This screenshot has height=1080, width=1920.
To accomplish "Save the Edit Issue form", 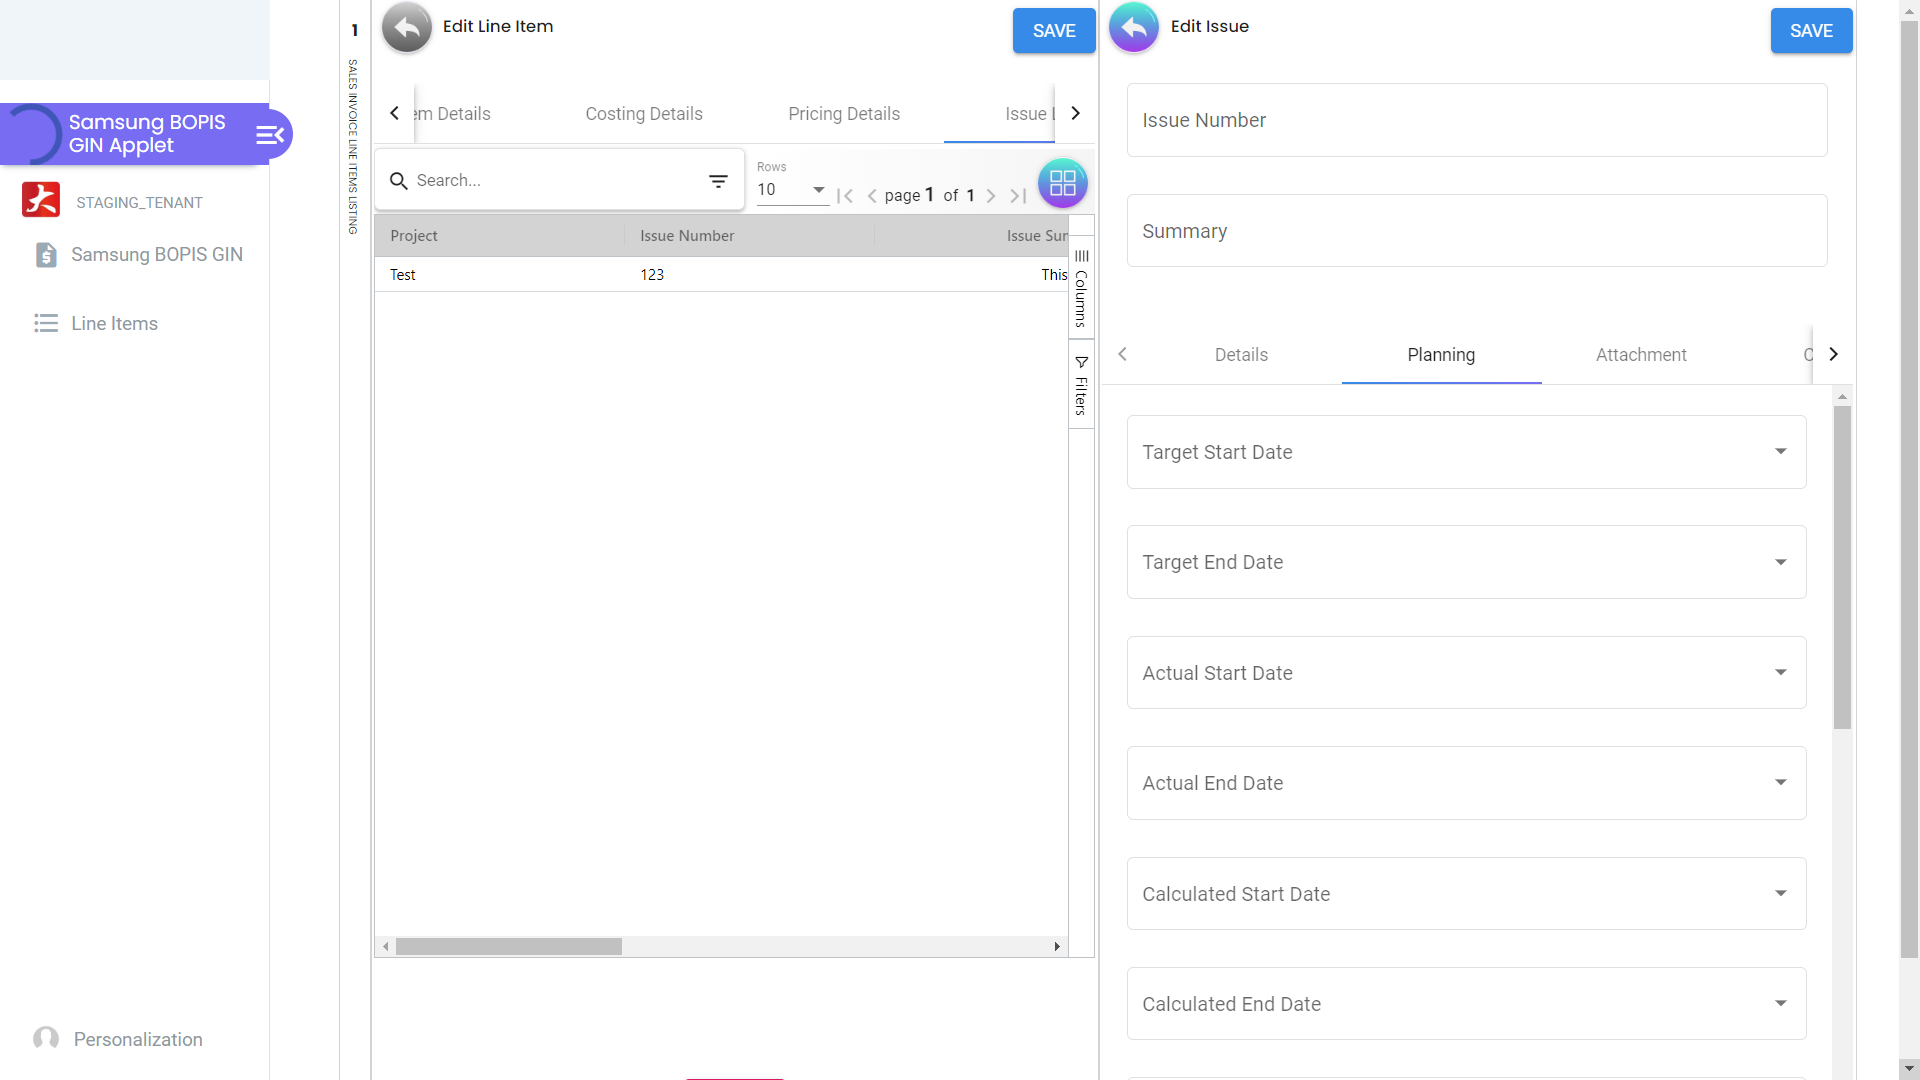I will pos(1811,31).
